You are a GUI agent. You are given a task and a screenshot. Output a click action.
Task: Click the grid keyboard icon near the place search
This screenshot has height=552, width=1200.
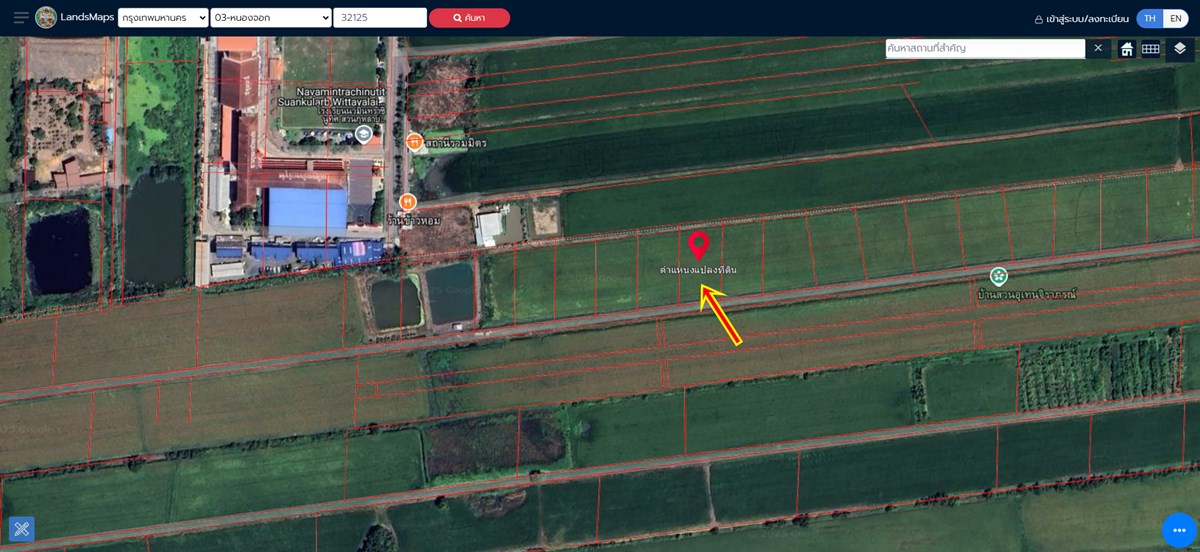pos(1151,49)
